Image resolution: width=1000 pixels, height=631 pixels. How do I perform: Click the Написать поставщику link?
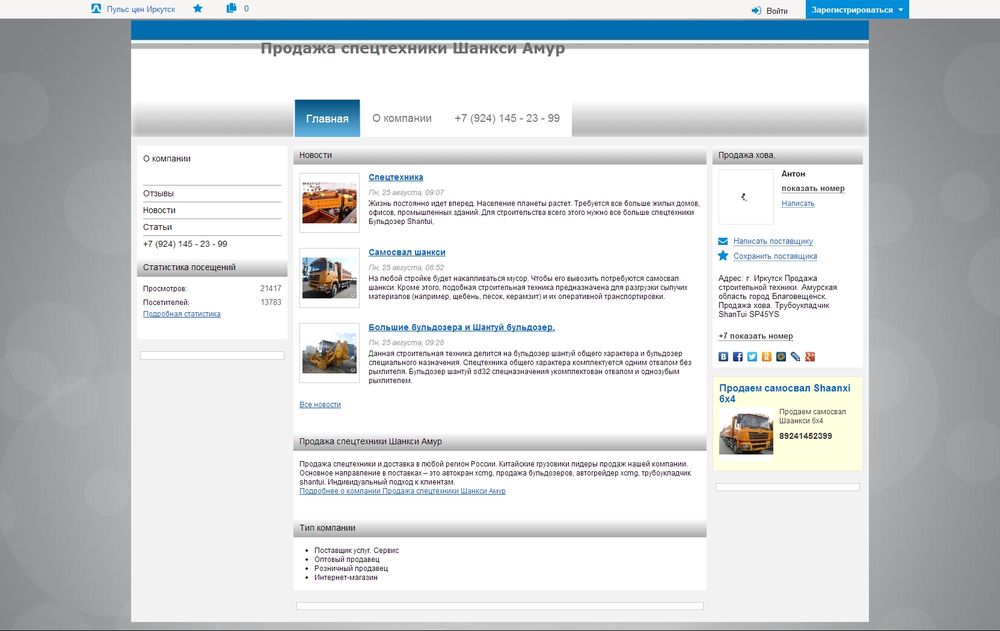tap(773, 241)
